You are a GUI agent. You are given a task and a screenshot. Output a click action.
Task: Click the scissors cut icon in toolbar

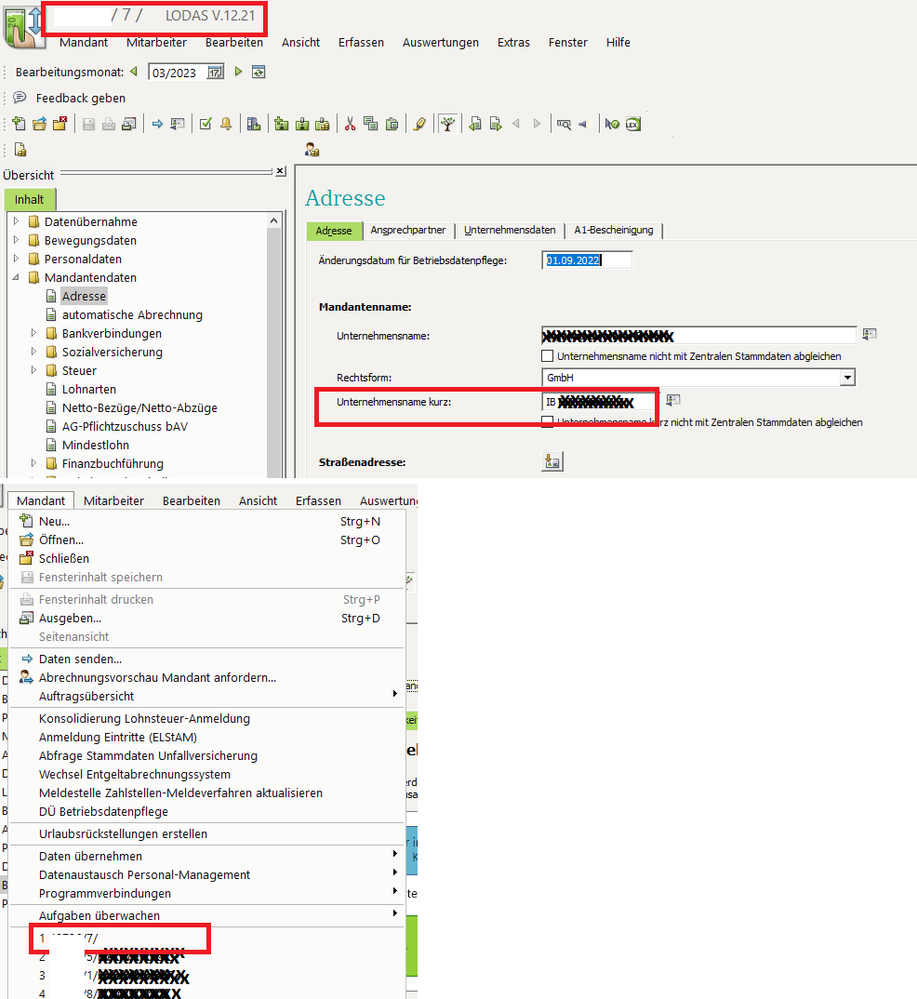(350, 124)
